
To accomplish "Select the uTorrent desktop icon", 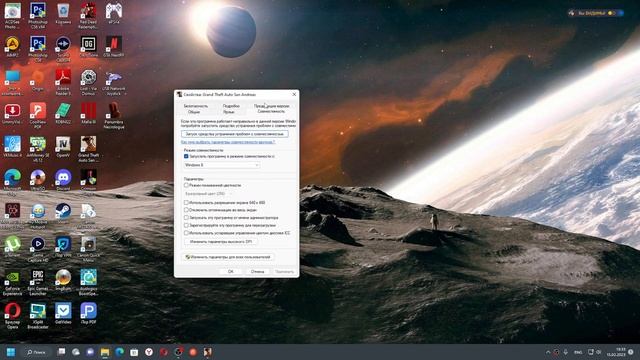I will (x=12, y=247).
